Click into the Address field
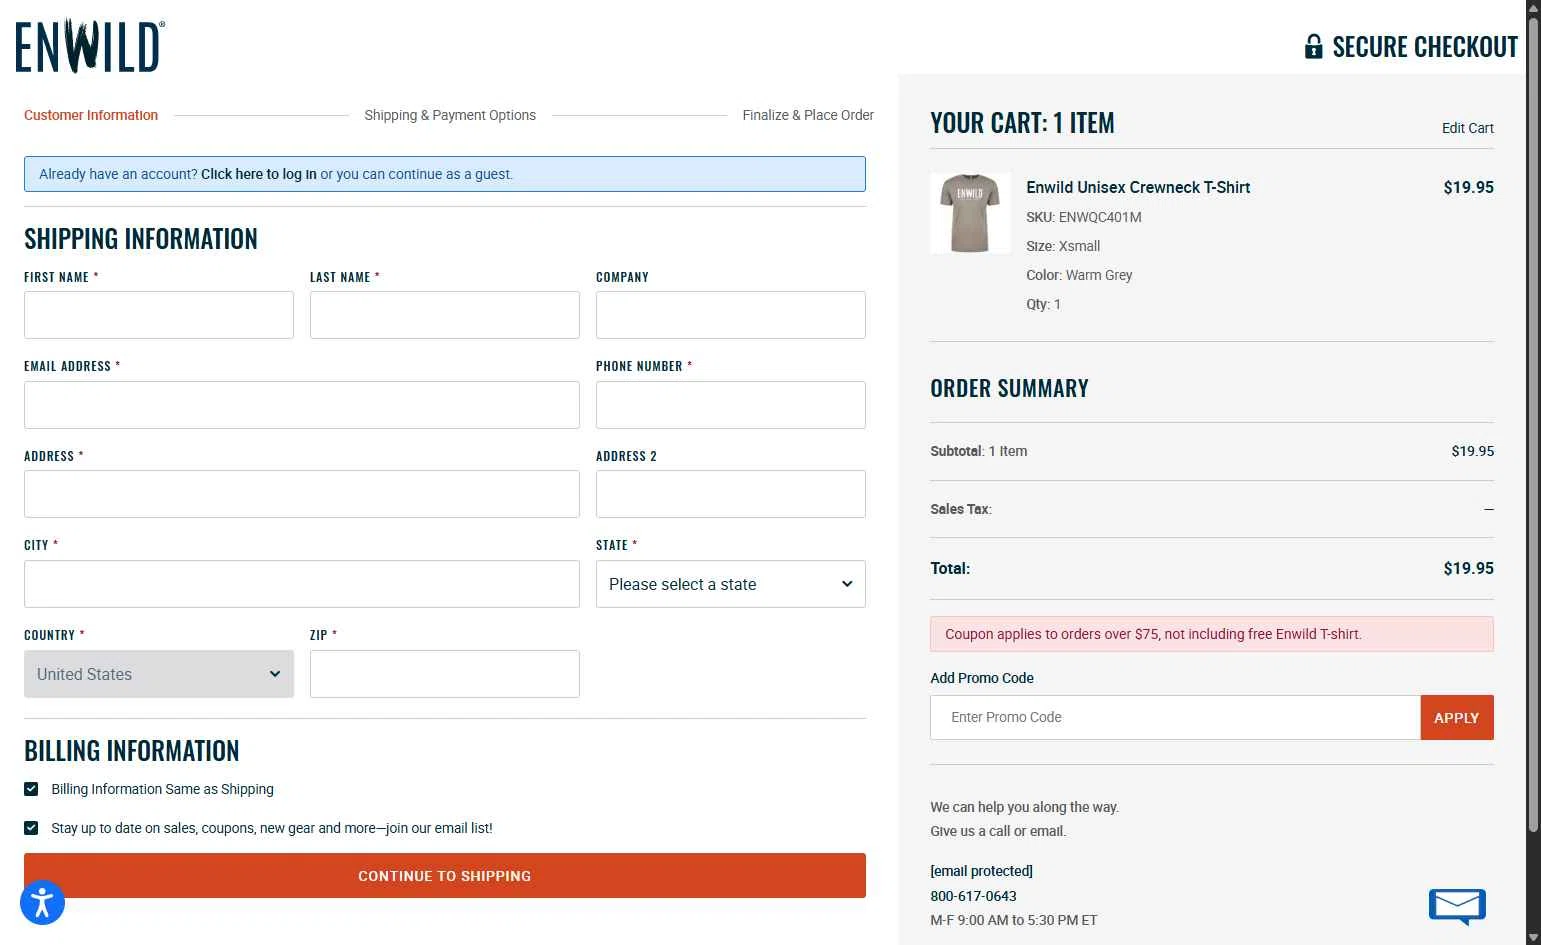Image resolution: width=1541 pixels, height=945 pixels. pyautogui.click(x=302, y=494)
